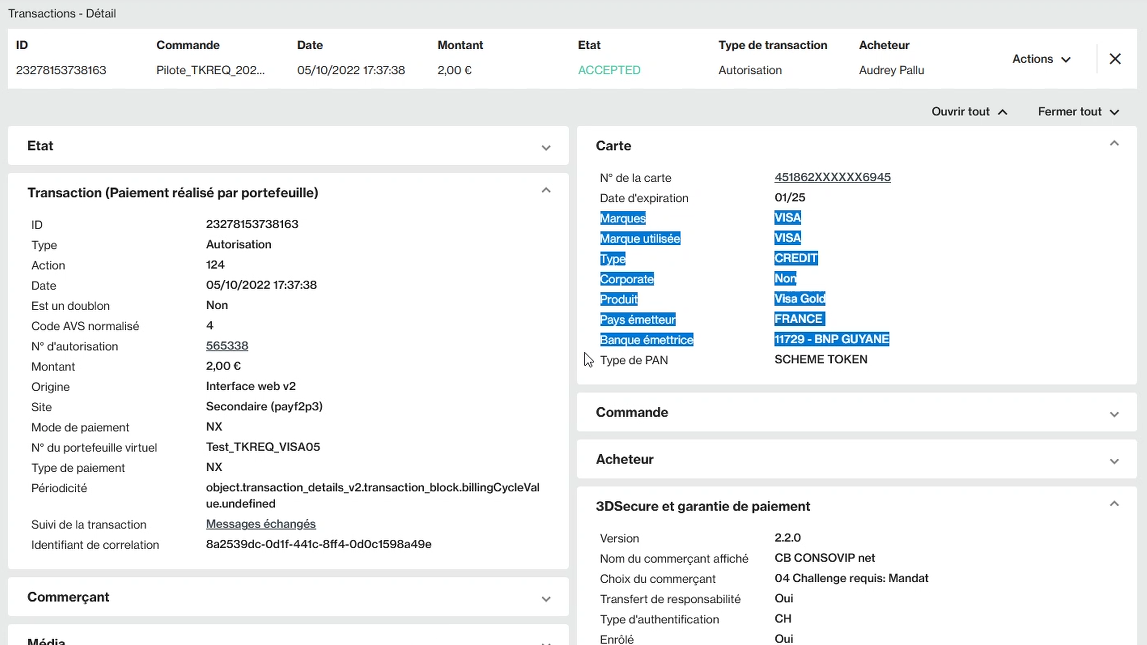Screen dimensions: 1147x645
Task: Expand the Commande section
Action: 1114,414
